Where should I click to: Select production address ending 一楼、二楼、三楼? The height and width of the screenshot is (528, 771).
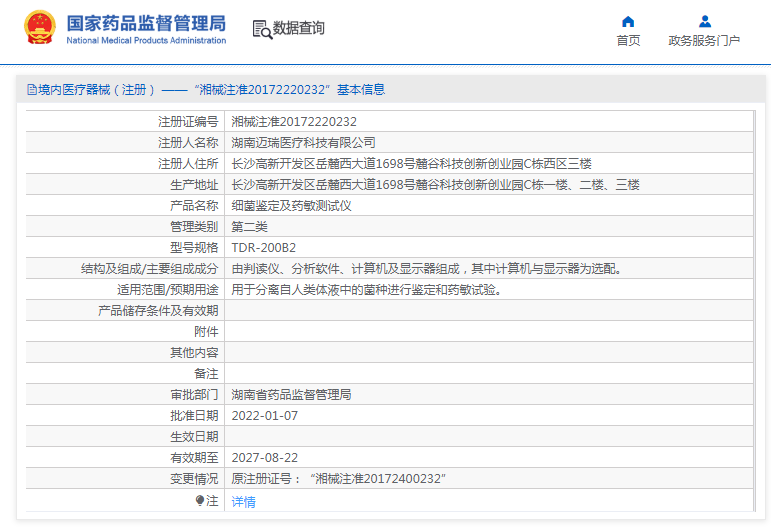click(x=435, y=185)
